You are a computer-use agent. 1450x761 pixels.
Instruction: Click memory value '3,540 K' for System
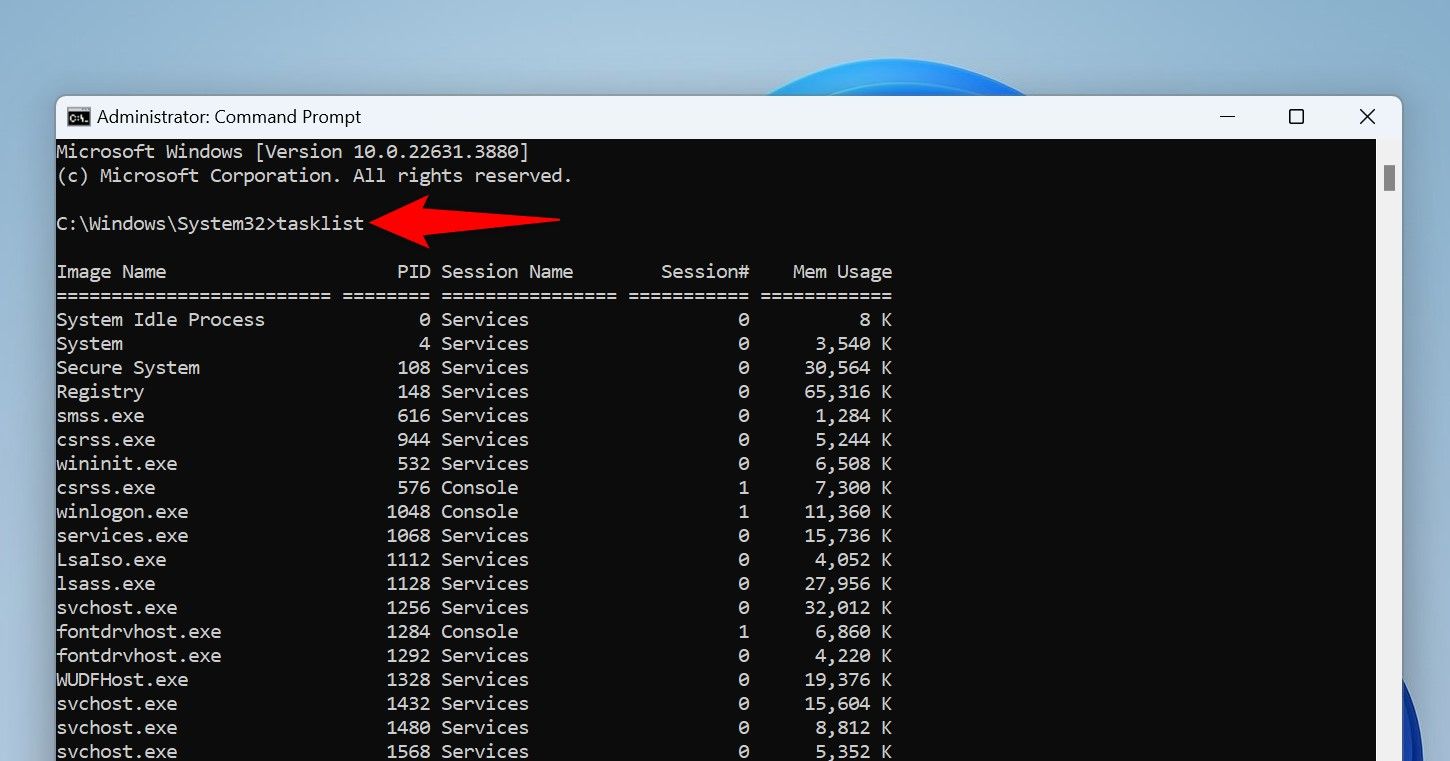pyautogui.click(x=853, y=344)
